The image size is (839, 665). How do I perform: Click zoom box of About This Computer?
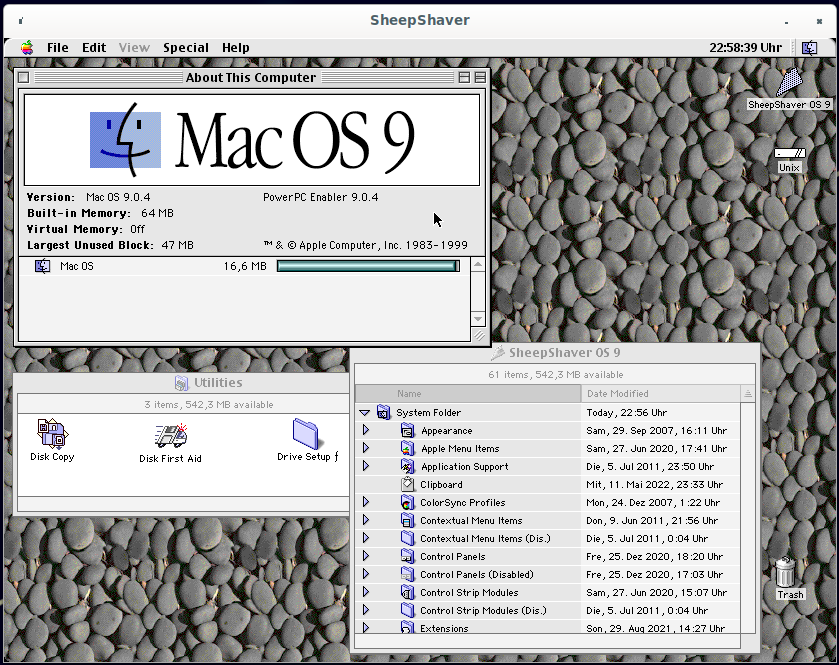464,78
